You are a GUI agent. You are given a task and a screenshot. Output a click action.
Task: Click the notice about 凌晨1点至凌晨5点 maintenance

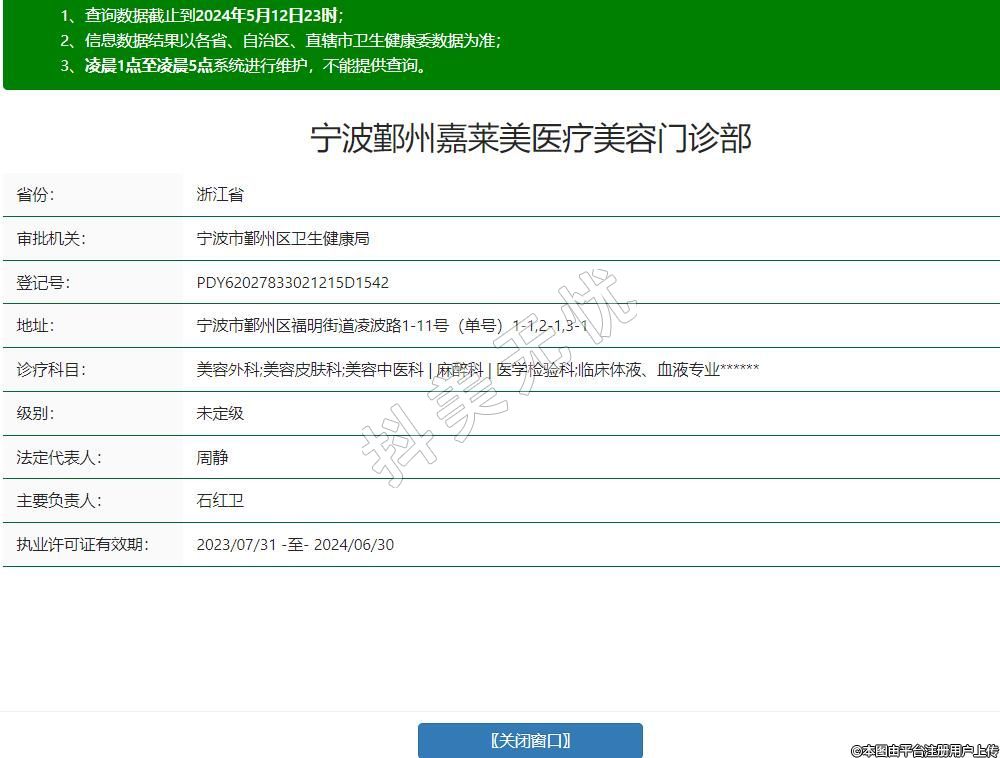pos(255,66)
